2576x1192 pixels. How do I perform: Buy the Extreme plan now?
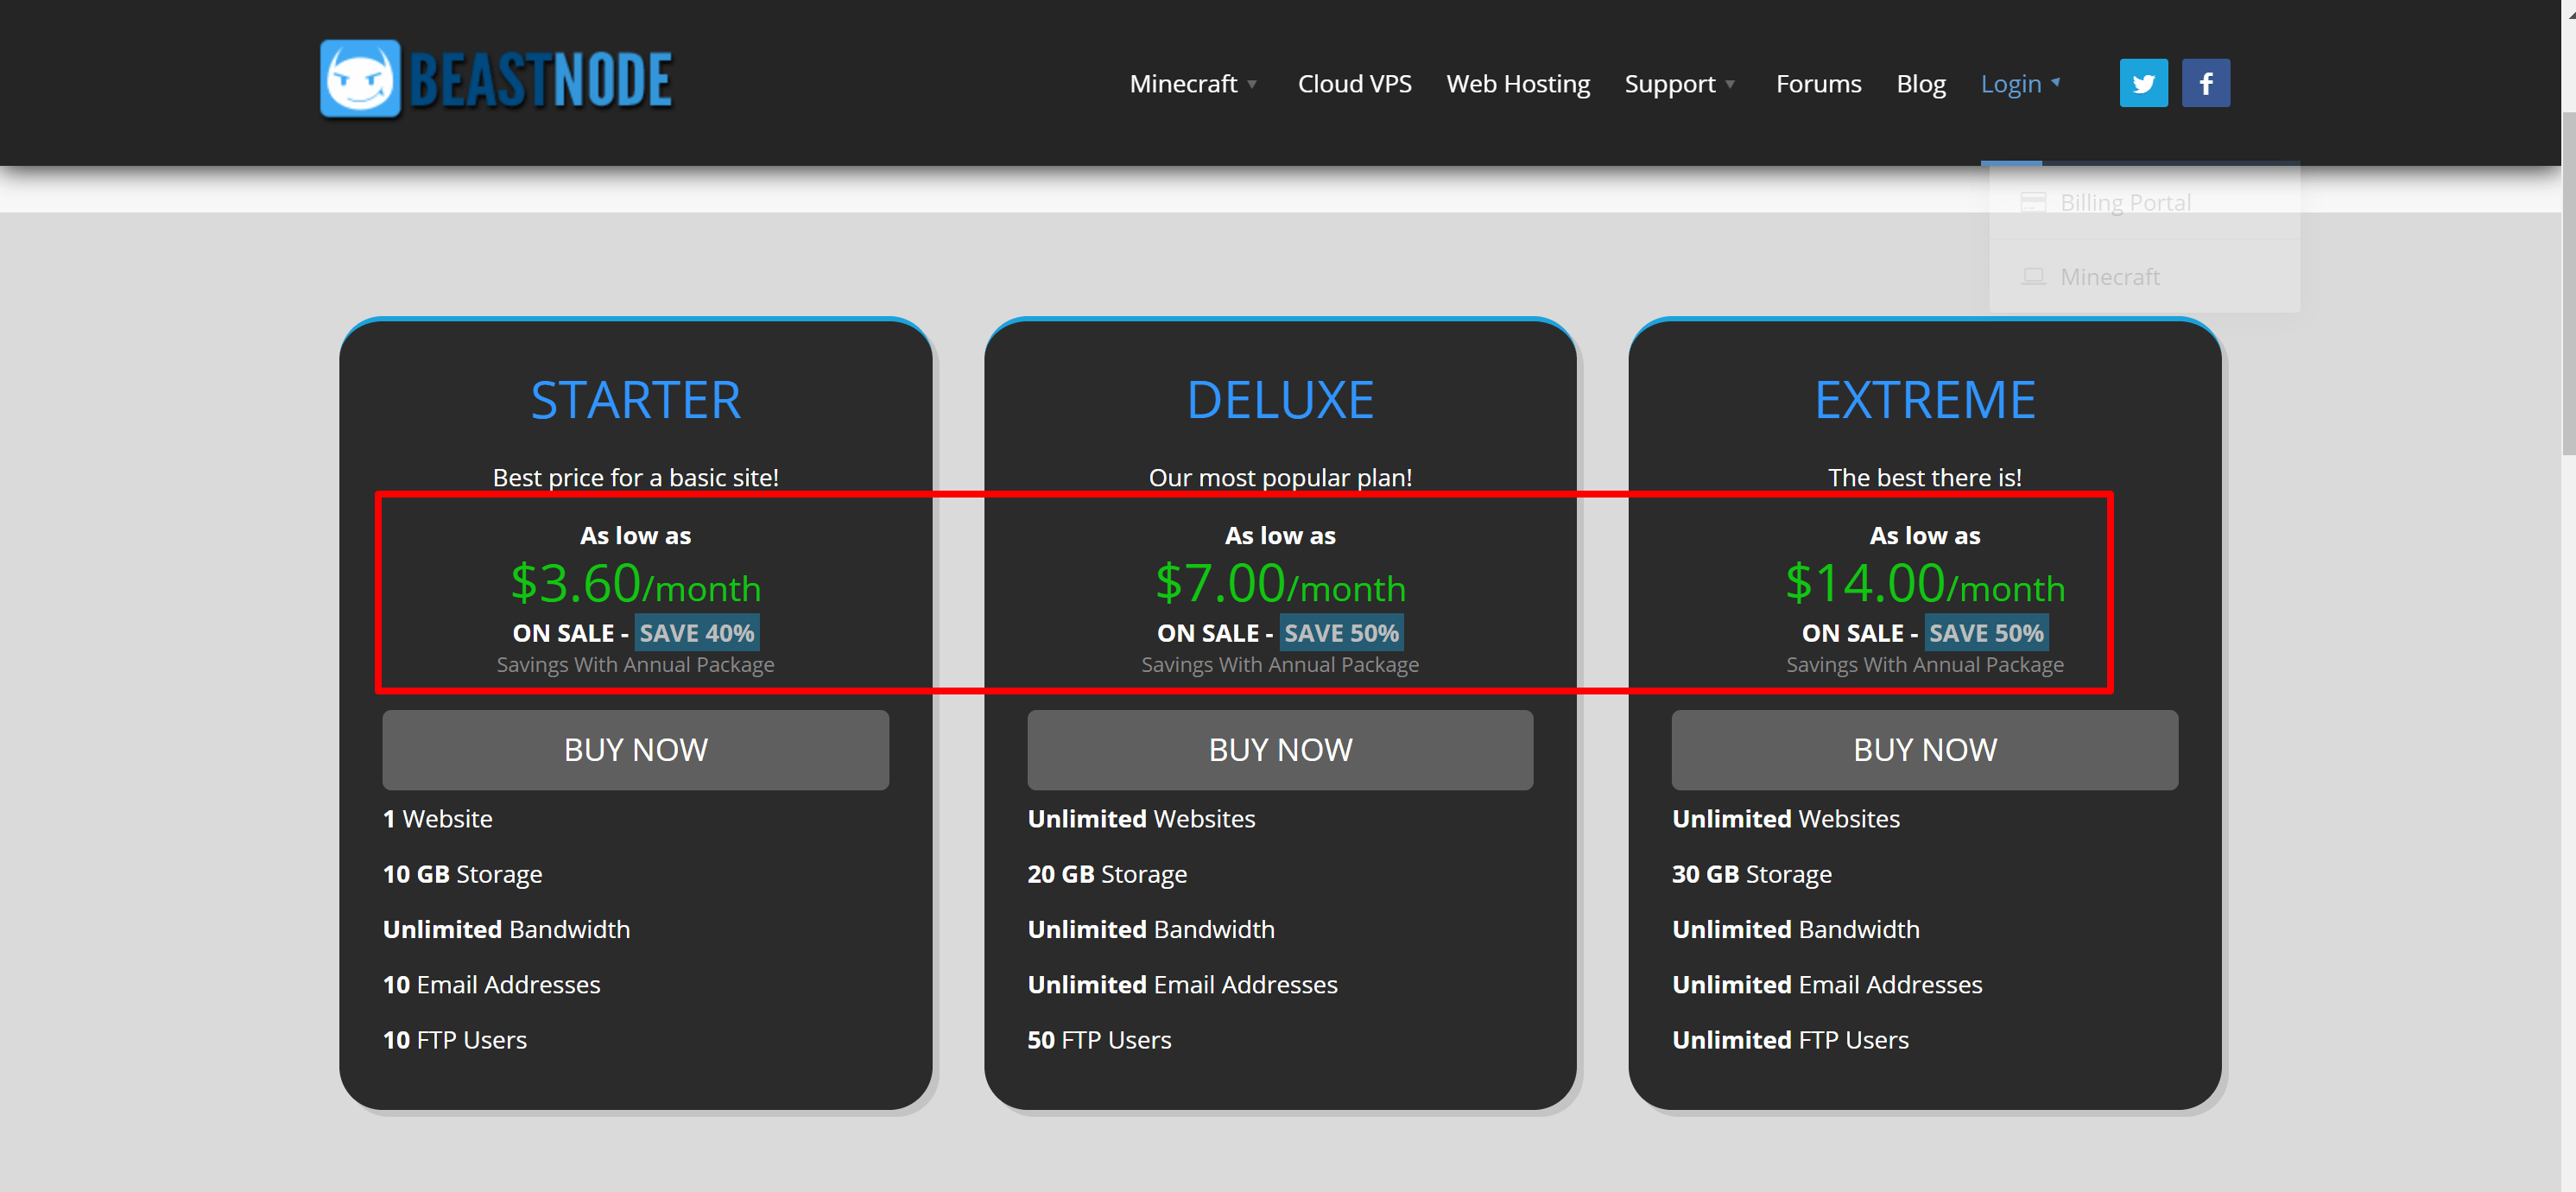(x=1924, y=749)
